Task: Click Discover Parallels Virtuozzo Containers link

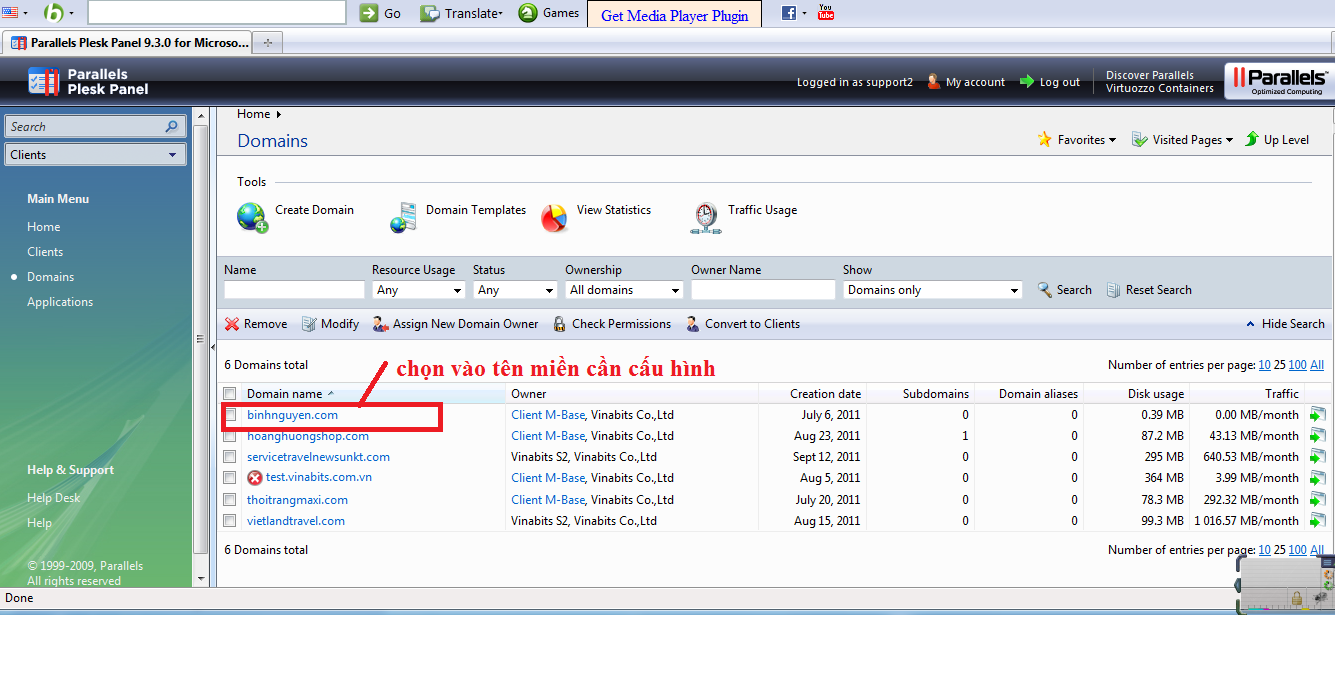Action: (x=1160, y=82)
